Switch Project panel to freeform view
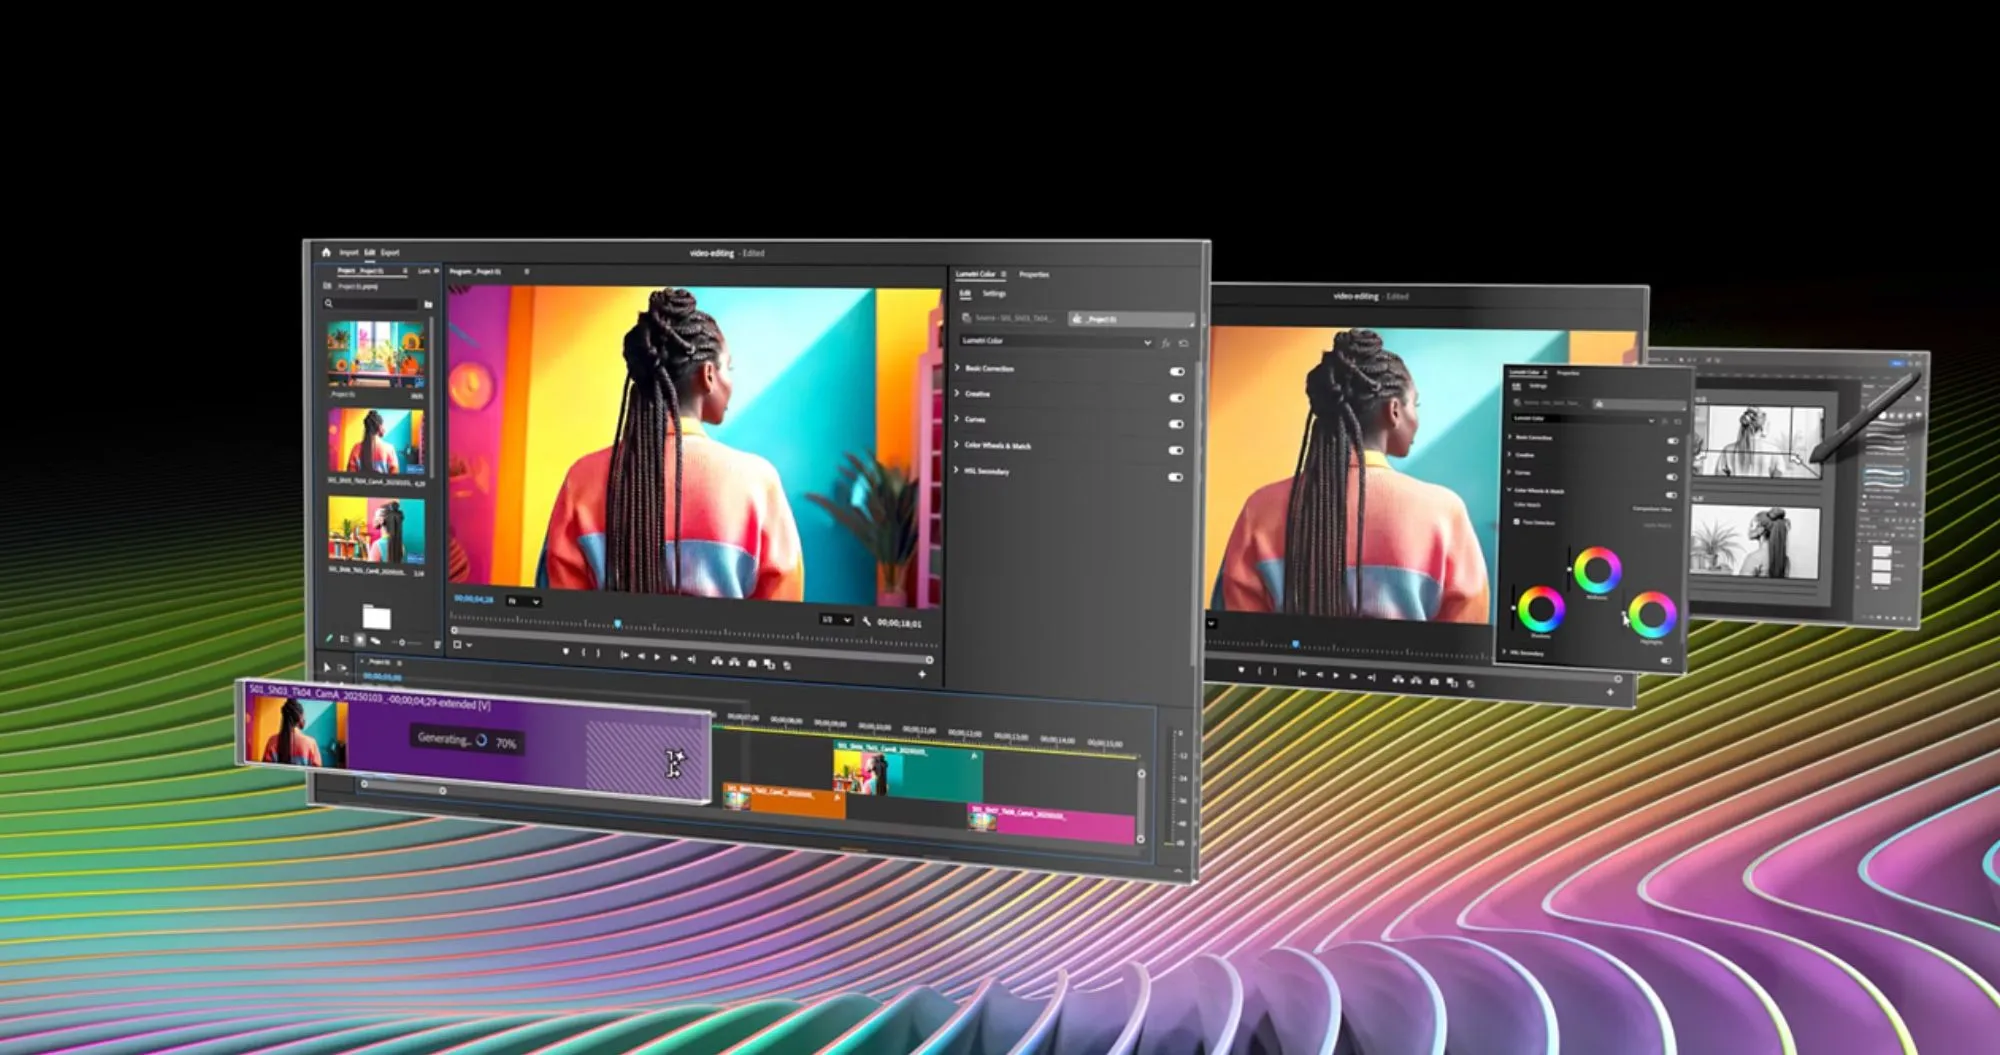This screenshot has height=1055, width=2000. tap(375, 640)
